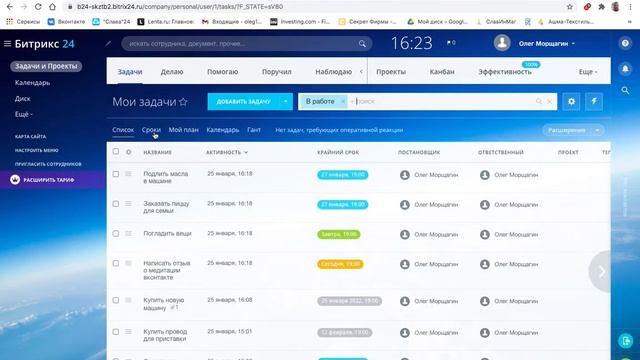This screenshot has height=360, width=640.
Task: Click the Добавить задачу button
Action: pyautogui.click(x=244, y=101)
